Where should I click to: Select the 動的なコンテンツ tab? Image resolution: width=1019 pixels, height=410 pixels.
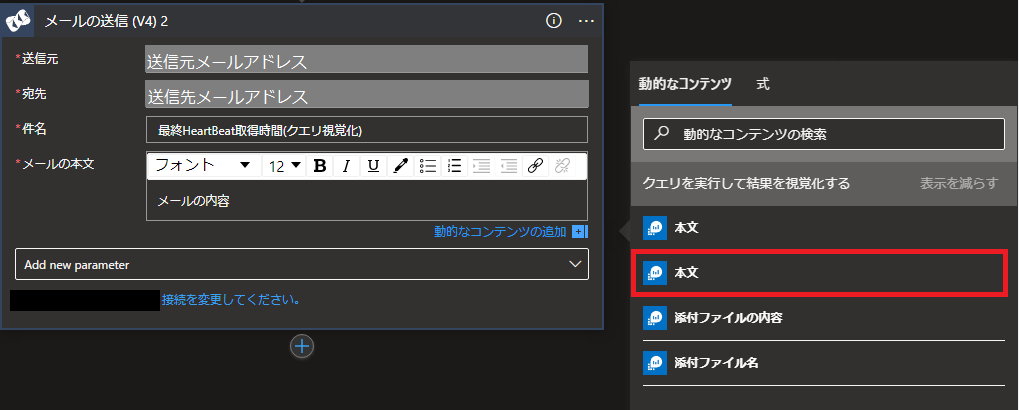tap(685, 84)
